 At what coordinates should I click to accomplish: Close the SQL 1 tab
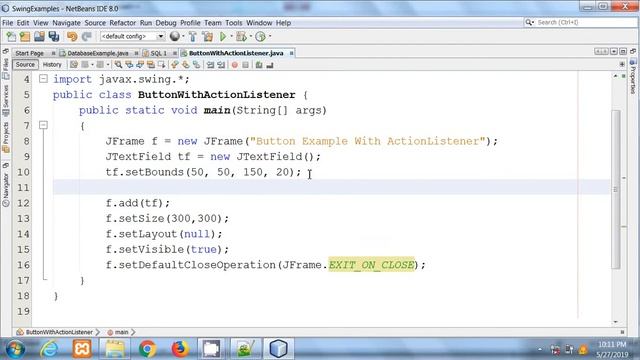(x=175, y=53)
